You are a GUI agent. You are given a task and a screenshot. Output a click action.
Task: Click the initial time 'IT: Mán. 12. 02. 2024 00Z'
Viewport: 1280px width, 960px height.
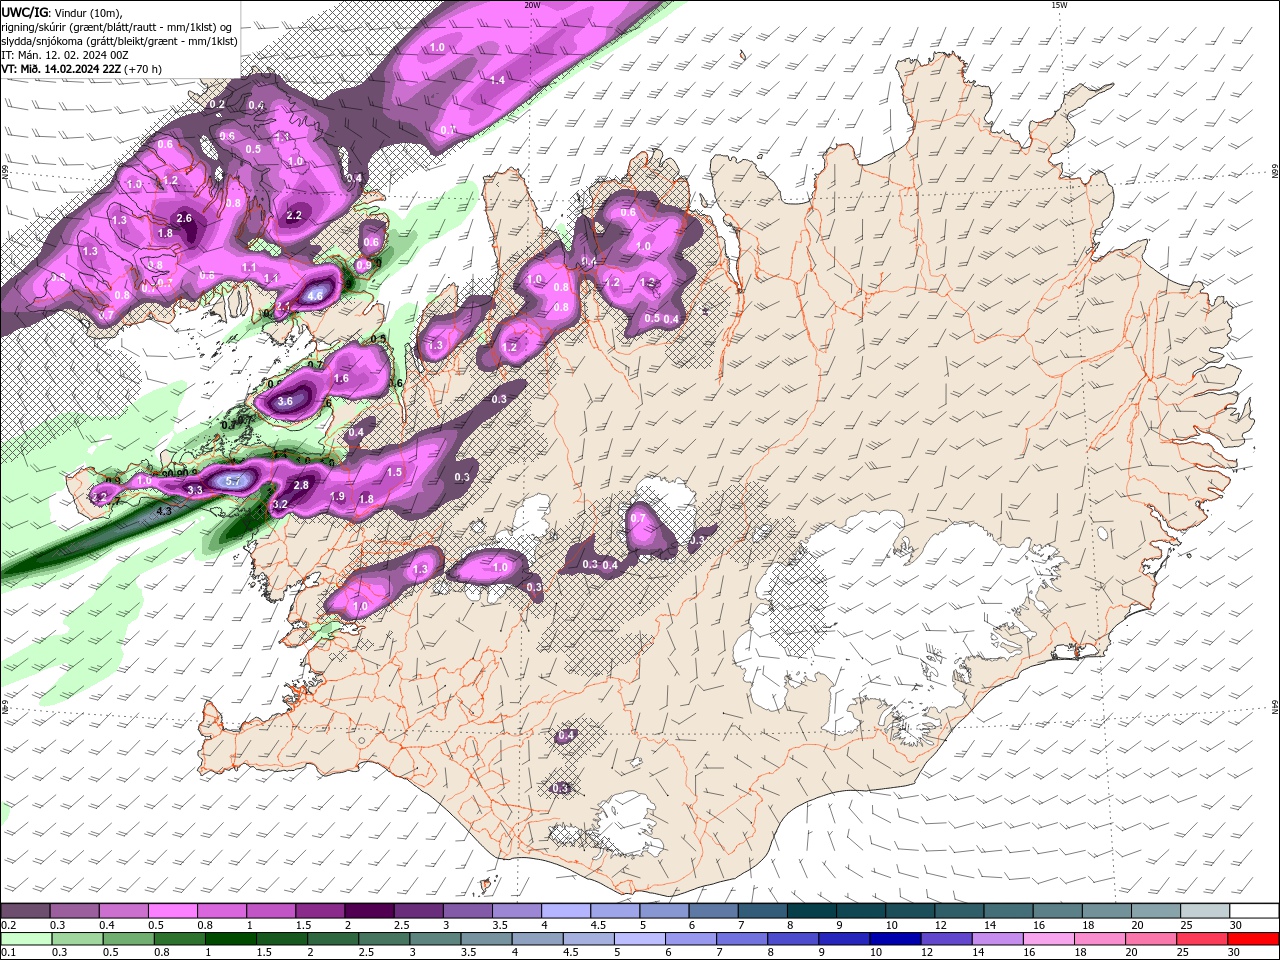tap(65, 55)
